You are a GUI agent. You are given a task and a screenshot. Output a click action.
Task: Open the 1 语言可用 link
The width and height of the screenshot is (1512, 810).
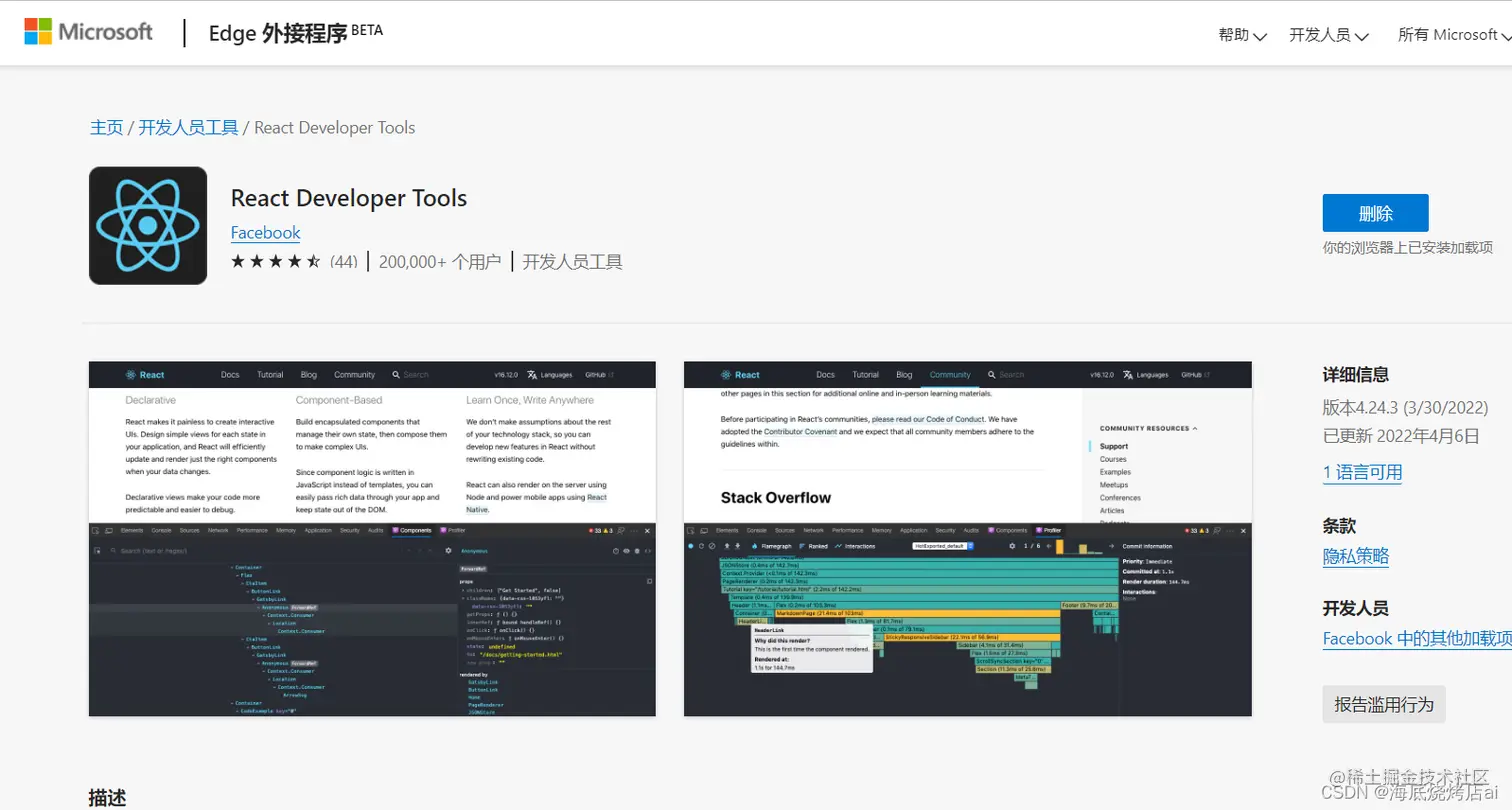(1362, 473)
